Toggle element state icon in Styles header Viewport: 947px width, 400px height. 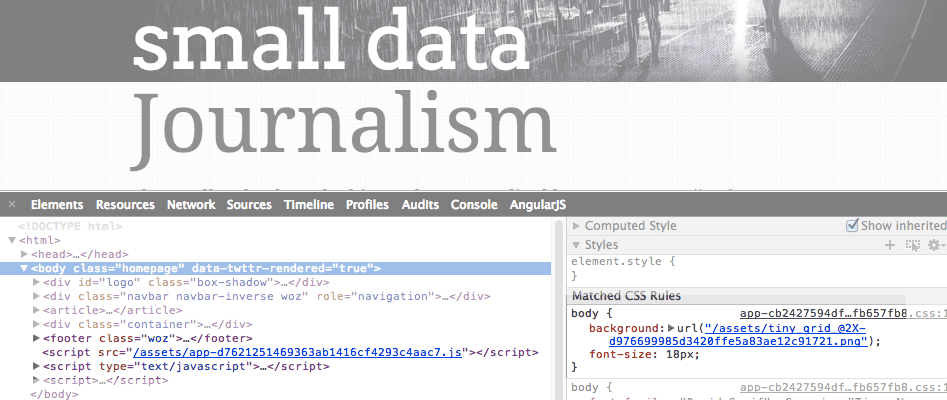(912, 245)
